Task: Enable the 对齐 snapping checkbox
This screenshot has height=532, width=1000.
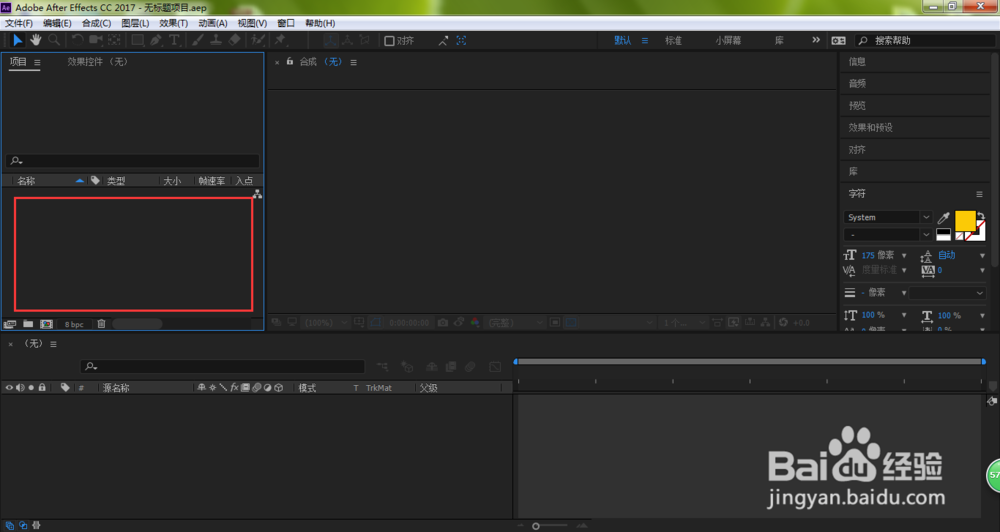Action: click(389, 41)
